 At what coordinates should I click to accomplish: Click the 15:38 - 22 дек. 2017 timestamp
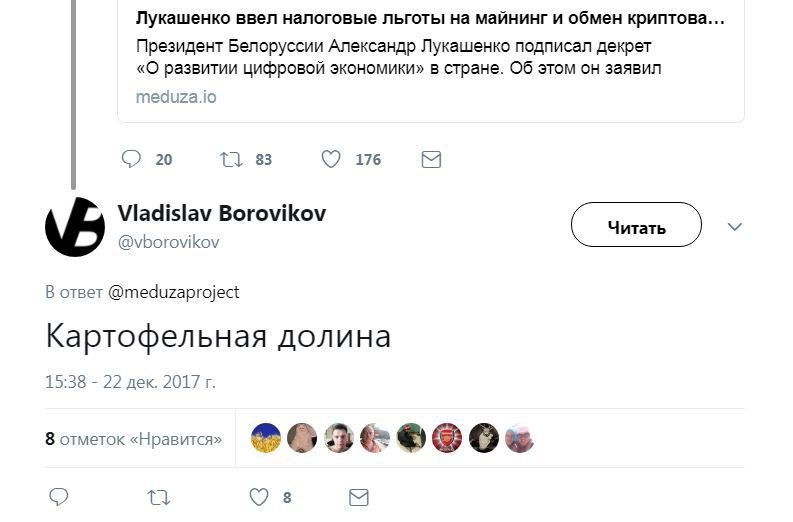[130, 381]
